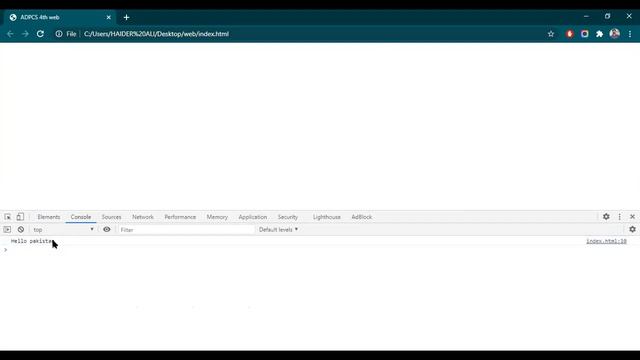Open the Default levels dropdown
Screen dimensions: 640x360
tap(278, 229)
